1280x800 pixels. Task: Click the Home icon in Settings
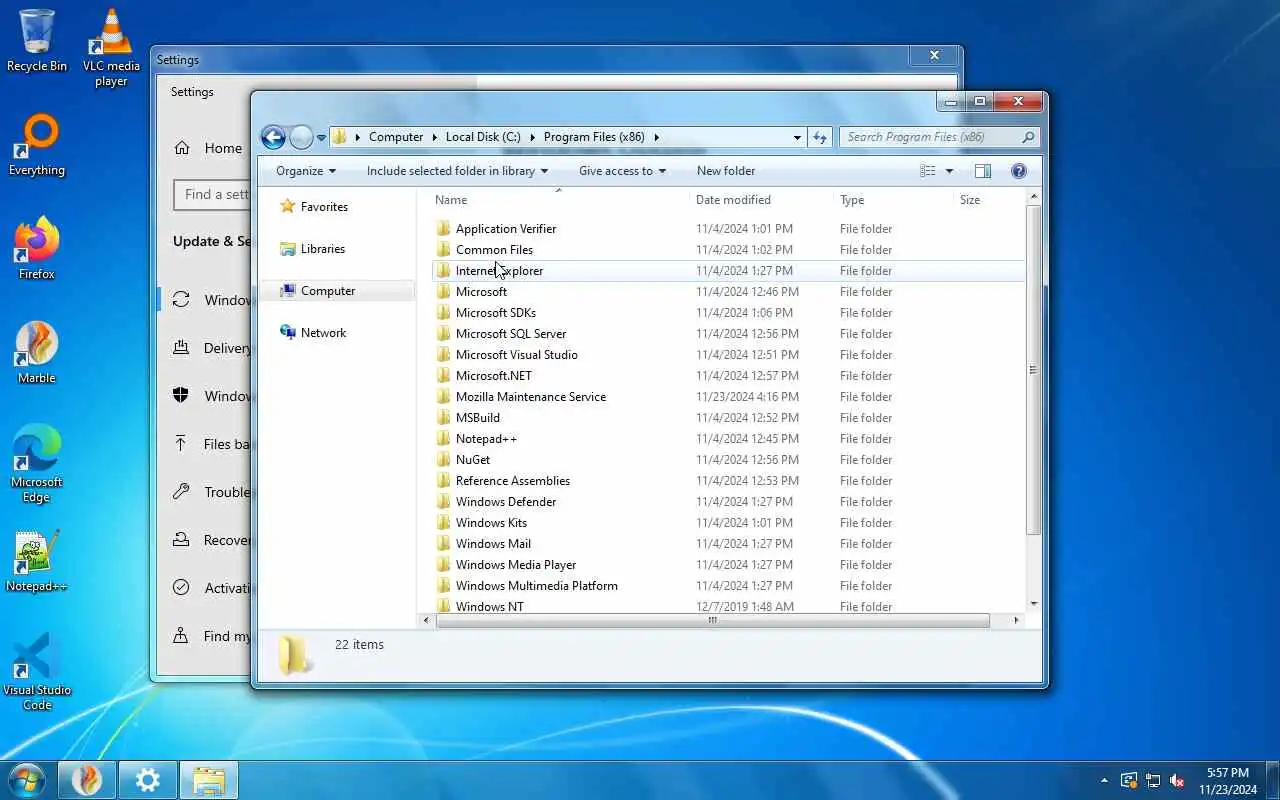coord(182,148)
